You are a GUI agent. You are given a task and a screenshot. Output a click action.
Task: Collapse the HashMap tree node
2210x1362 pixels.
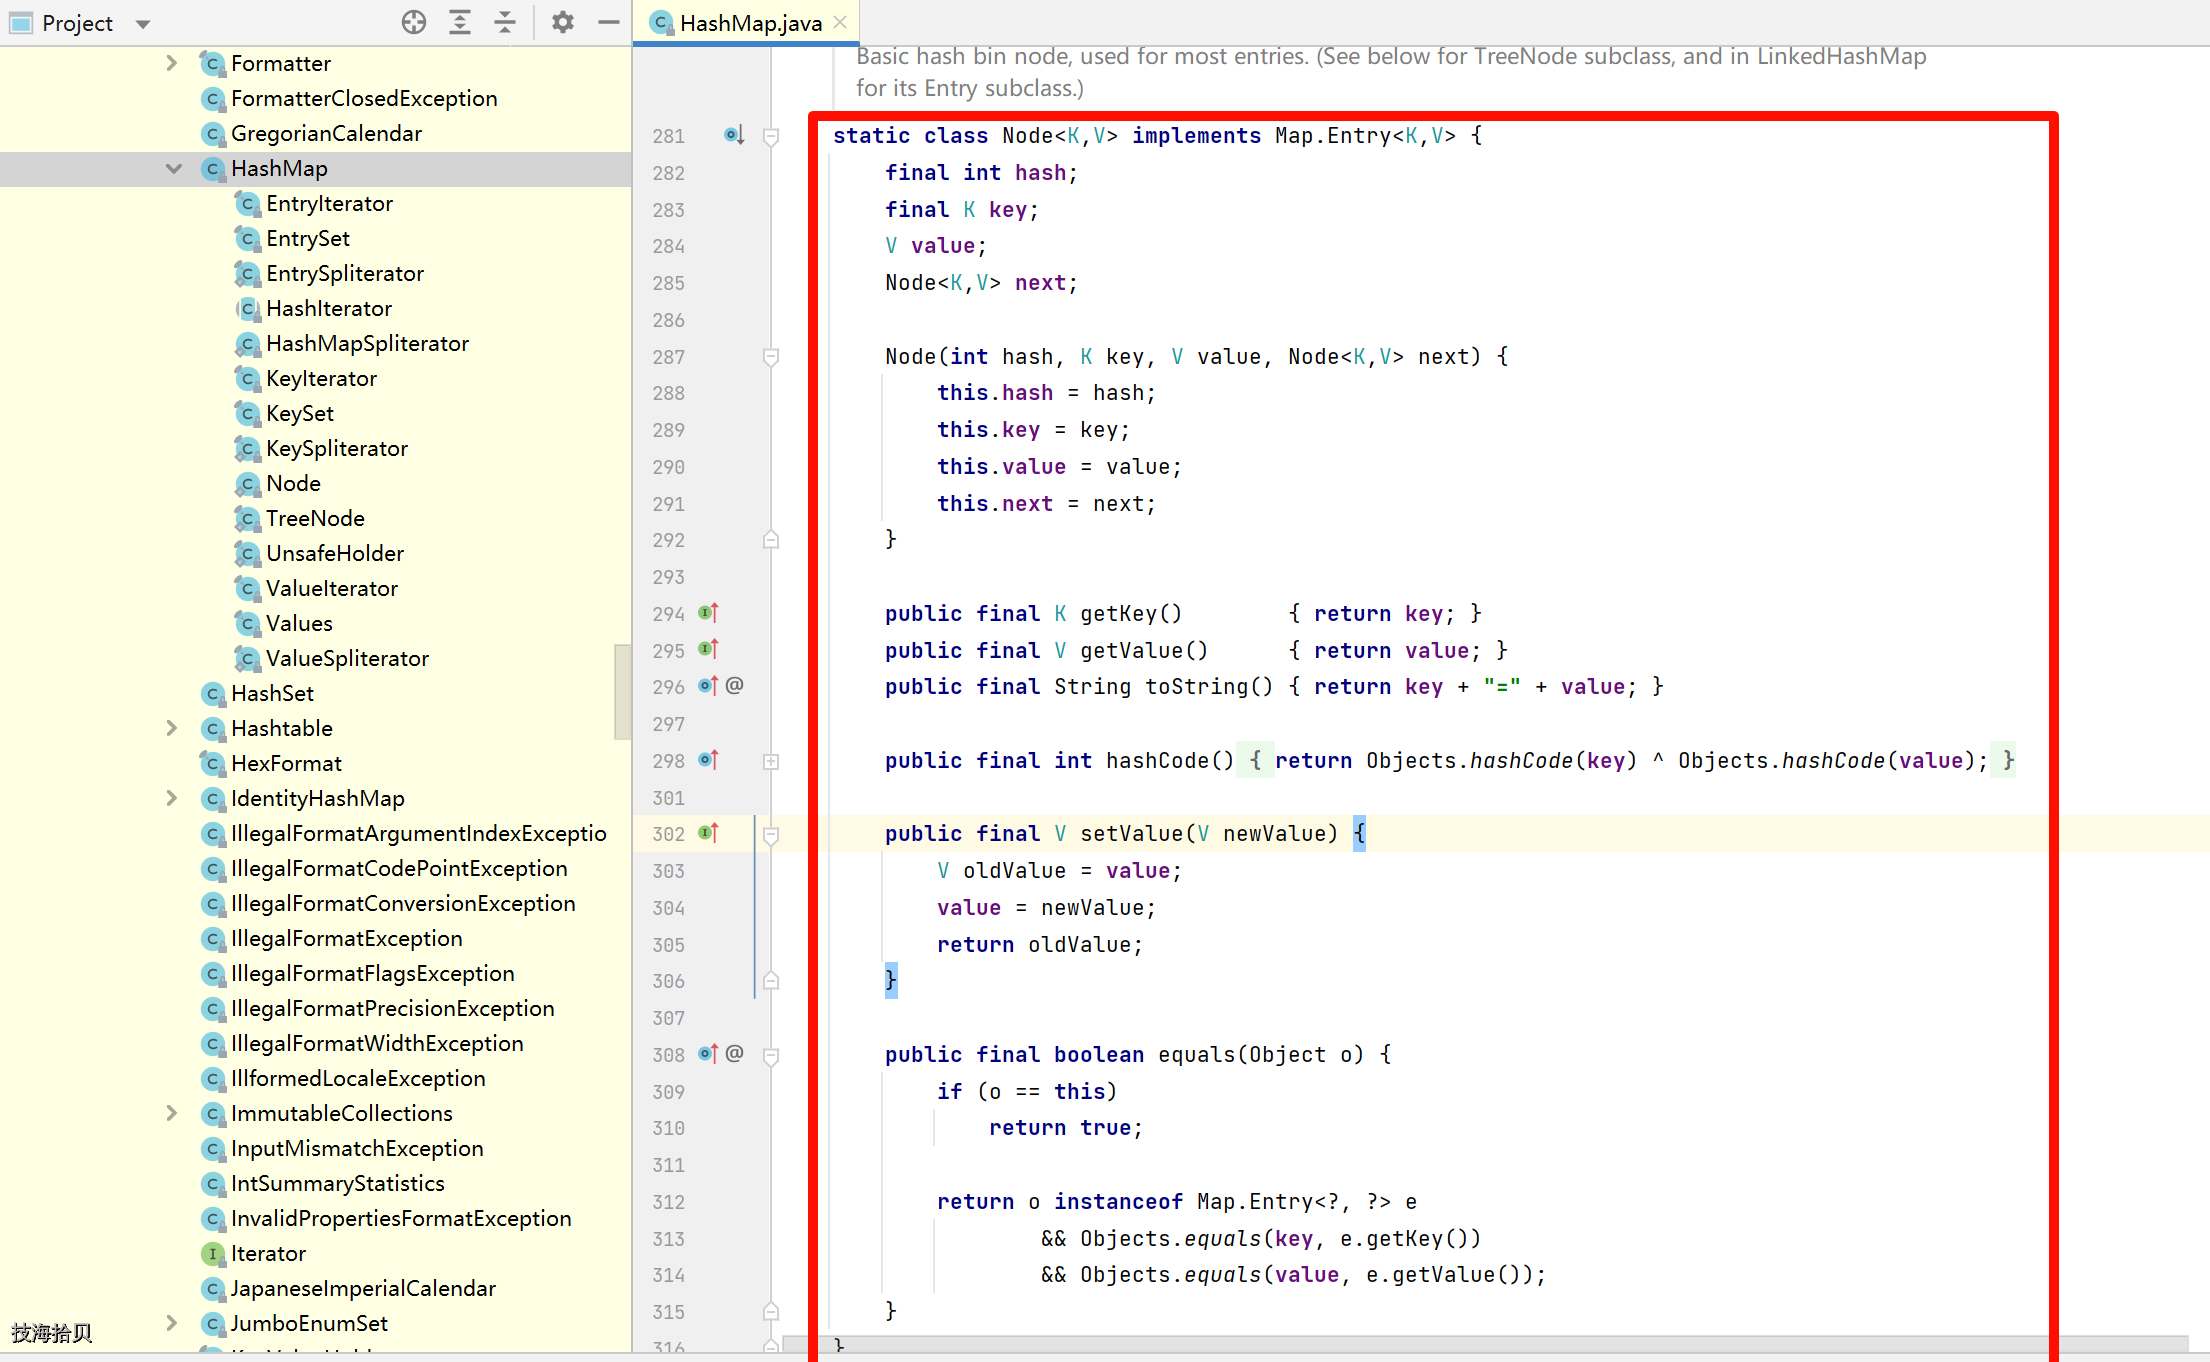173,168
